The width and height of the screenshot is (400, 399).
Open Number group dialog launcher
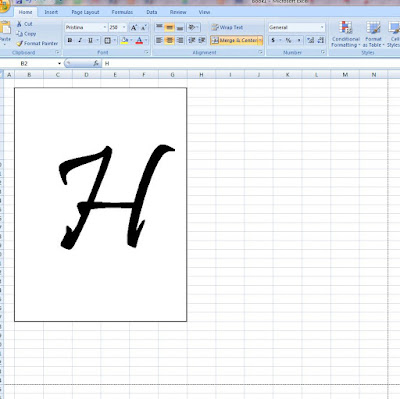[323, 52]
